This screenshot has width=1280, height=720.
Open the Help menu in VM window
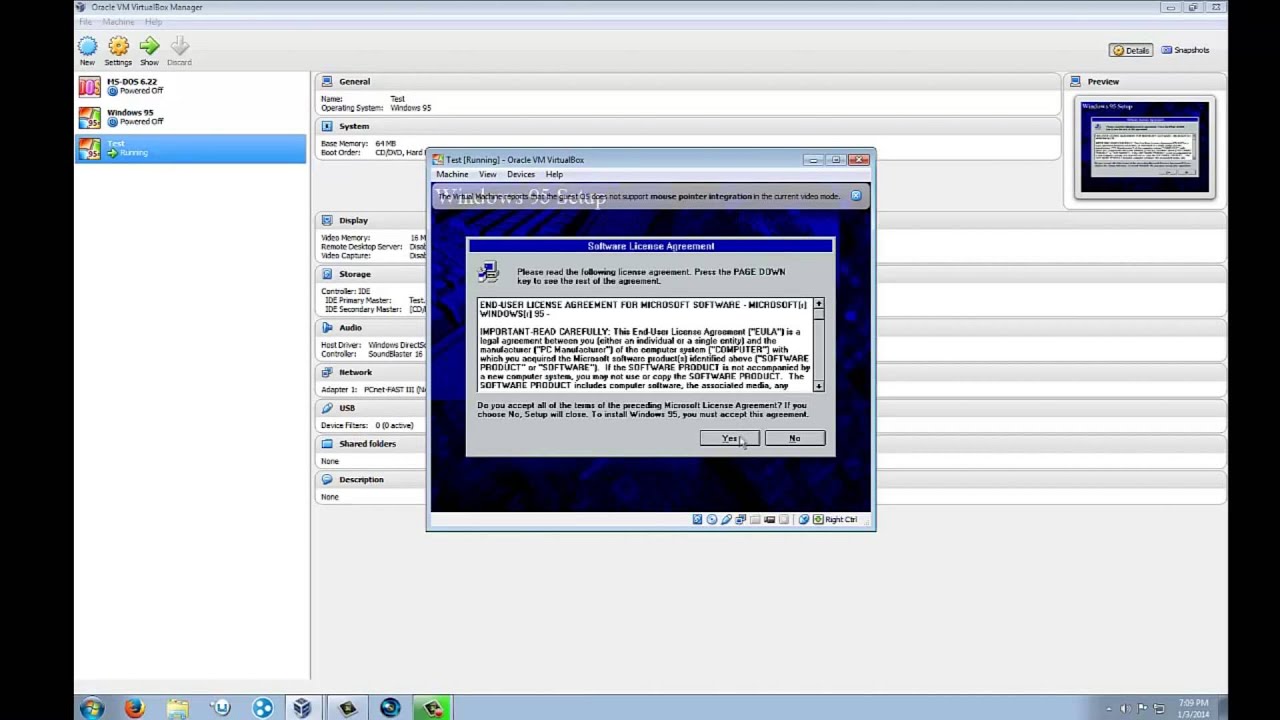554,174
